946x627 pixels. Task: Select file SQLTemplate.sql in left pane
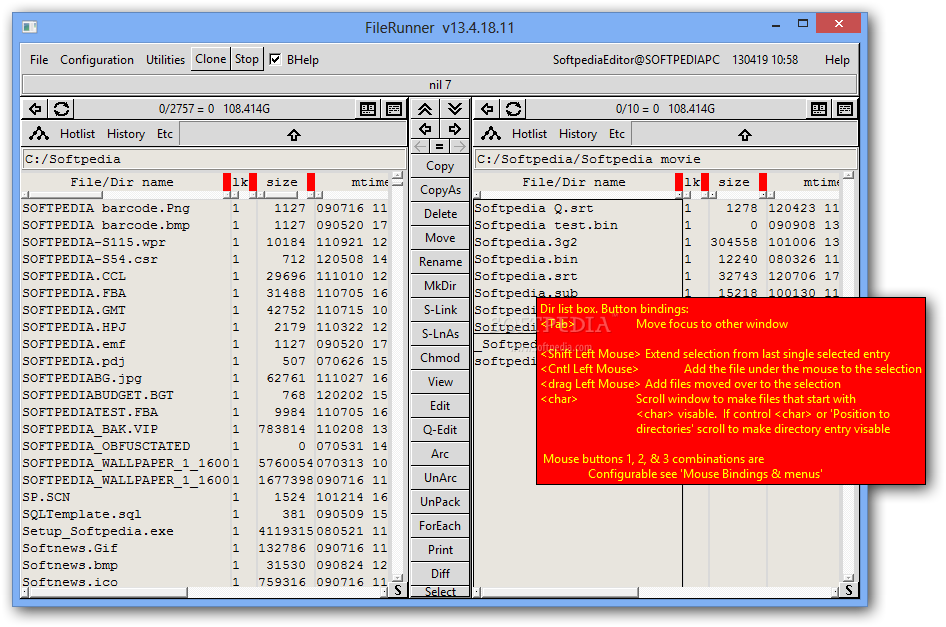click(x=81, y=515)
